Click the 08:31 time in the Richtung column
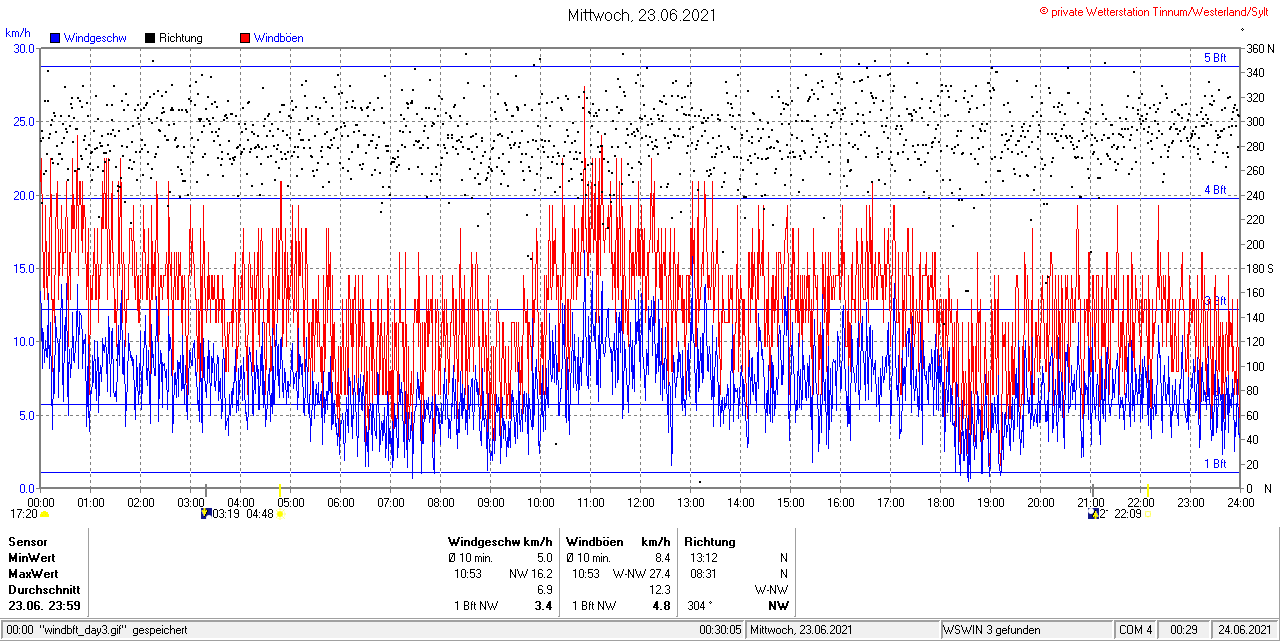 pyautogui.click(x=704, y=573)
